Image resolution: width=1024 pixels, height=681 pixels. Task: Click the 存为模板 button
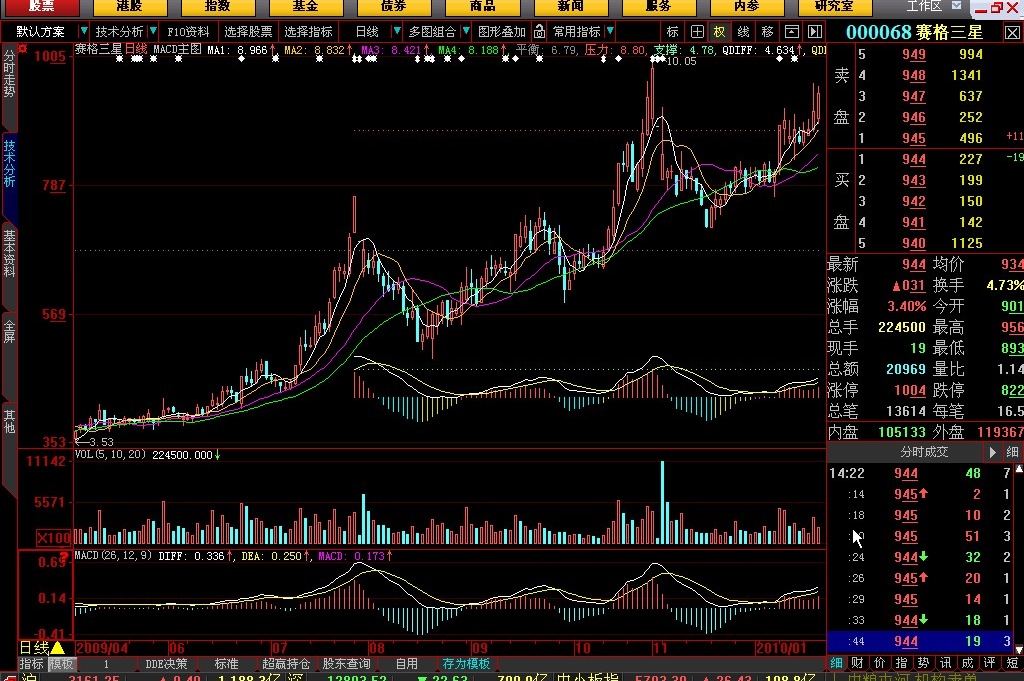coord(466,663)
